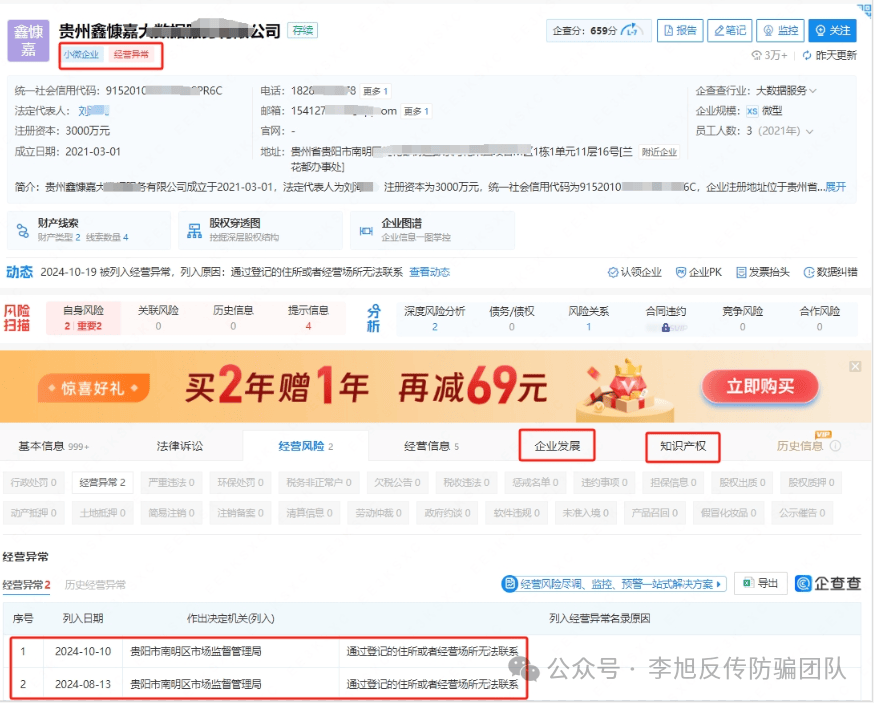Select 历史信息 in risk scan row
This screenshot has height=703, width=874.
233,318
